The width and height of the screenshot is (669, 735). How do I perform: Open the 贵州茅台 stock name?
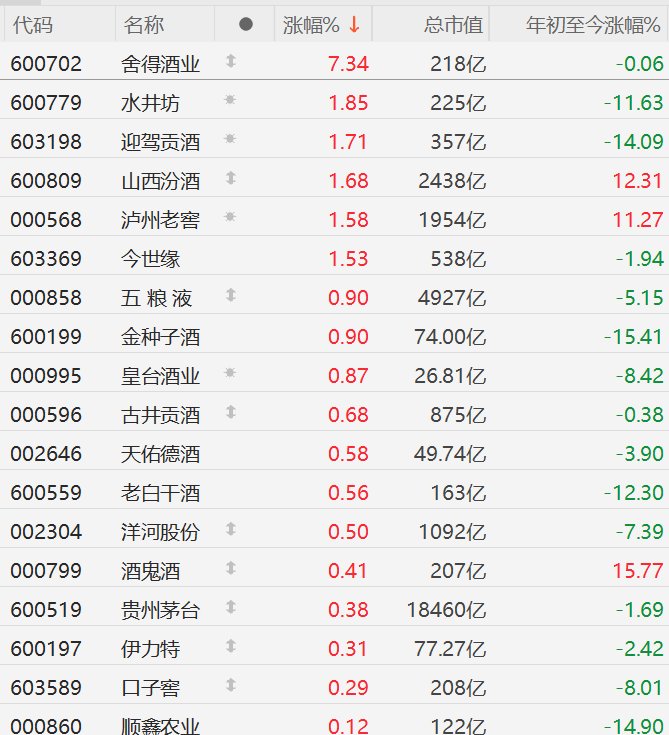(160, 609)
